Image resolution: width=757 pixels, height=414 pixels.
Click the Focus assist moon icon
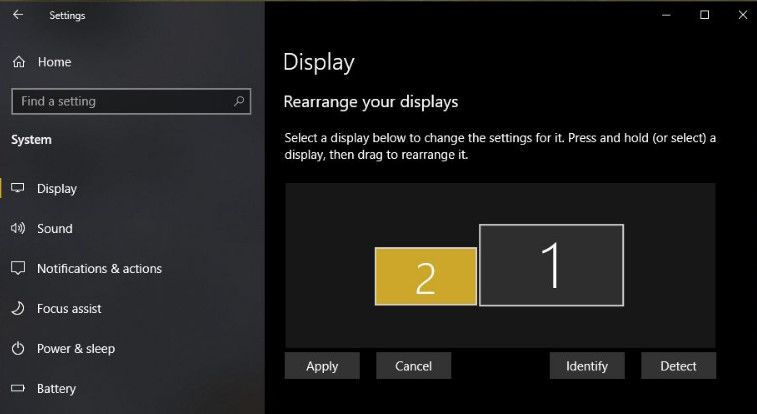click(x=18, y=308)
